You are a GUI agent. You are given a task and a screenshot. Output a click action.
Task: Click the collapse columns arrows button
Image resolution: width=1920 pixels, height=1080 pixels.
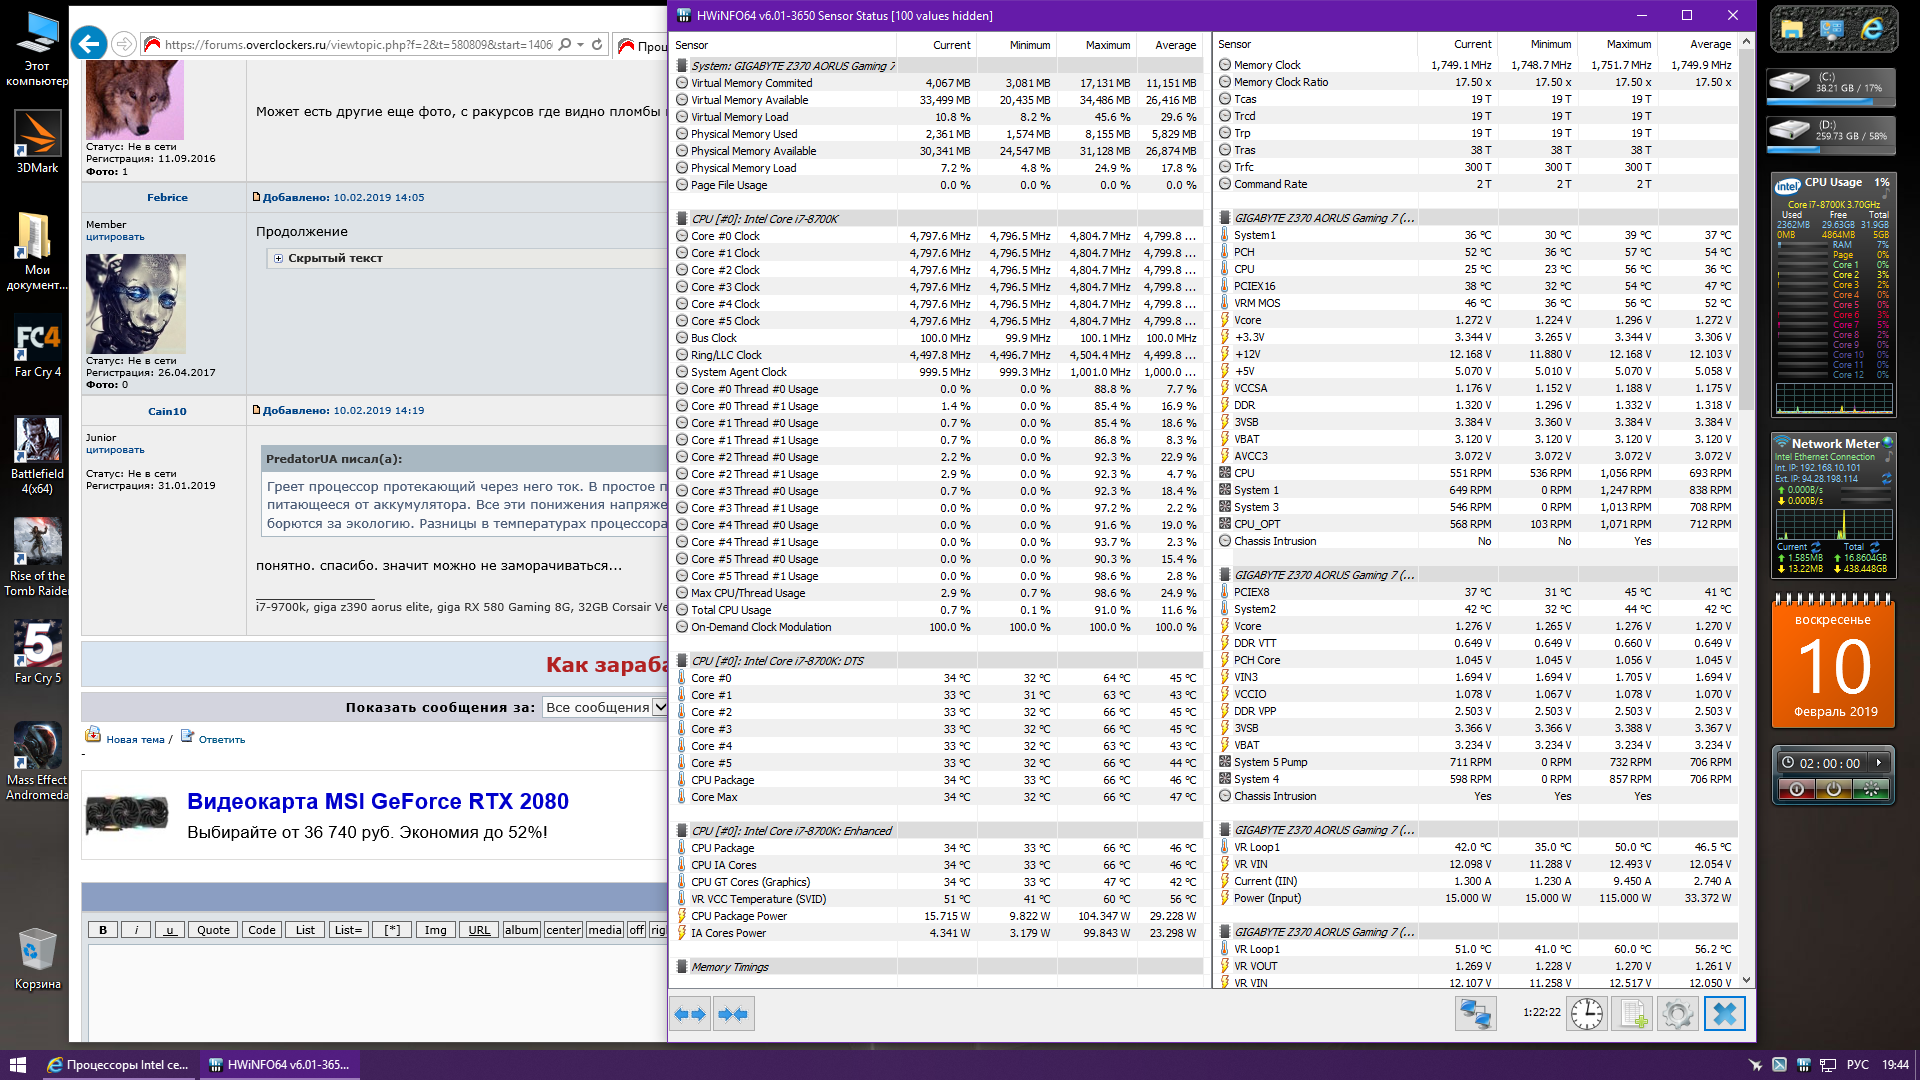733,1014
